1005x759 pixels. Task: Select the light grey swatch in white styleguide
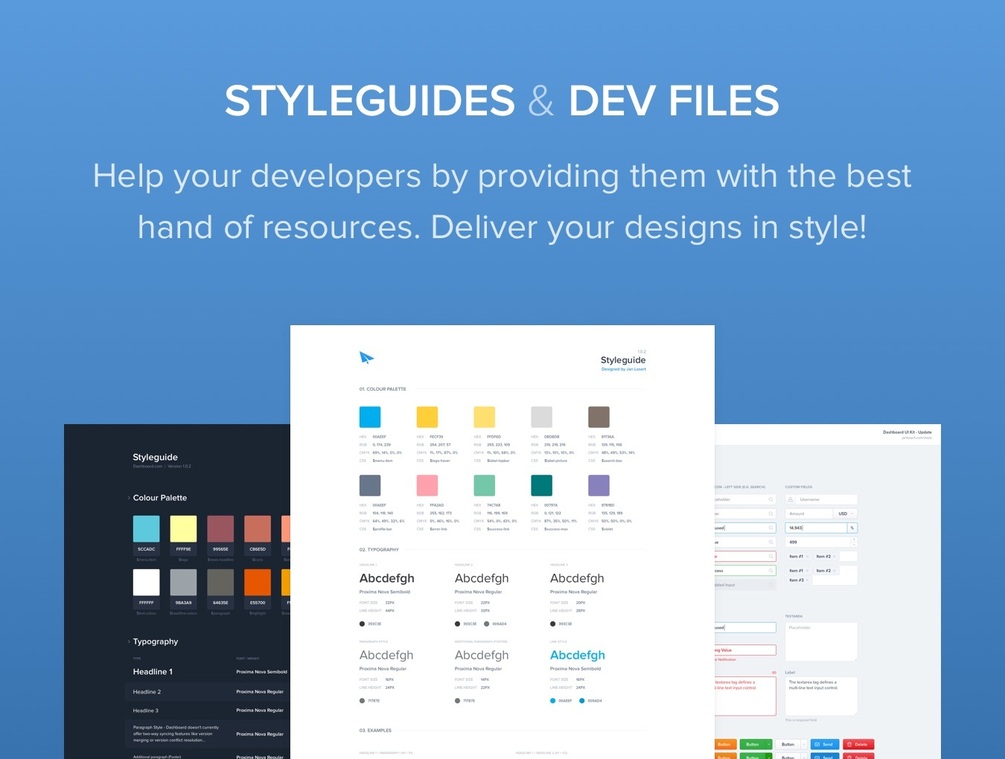542,417
